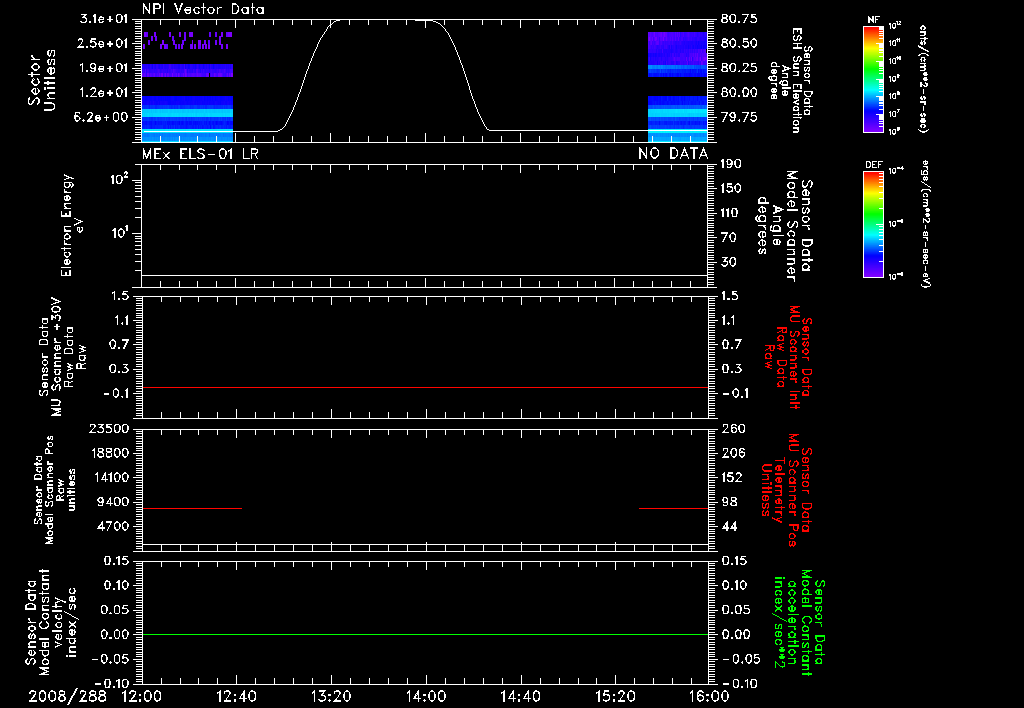Click the 70 scanner angle tick value
Viewport: 1024px width, 708px height.
pyautogui.click(x=729, y=238)
